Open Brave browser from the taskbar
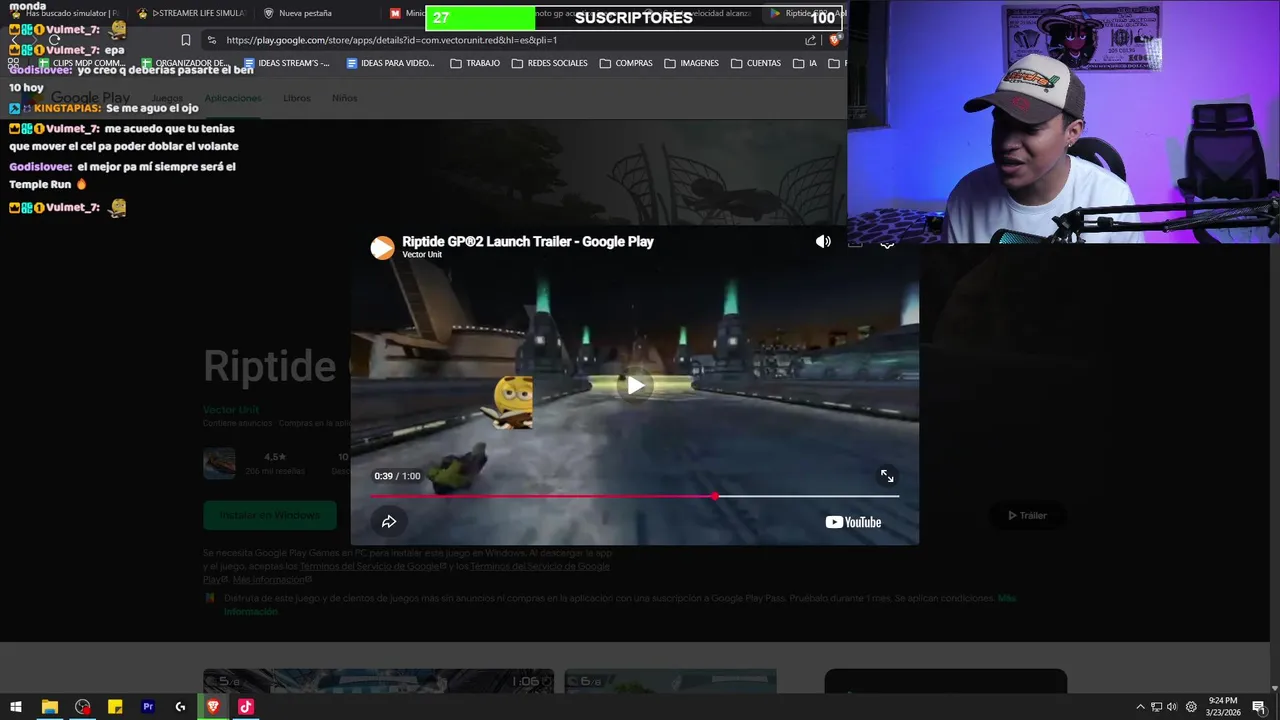Screen dimensions: 1280x720 [213, 707]
